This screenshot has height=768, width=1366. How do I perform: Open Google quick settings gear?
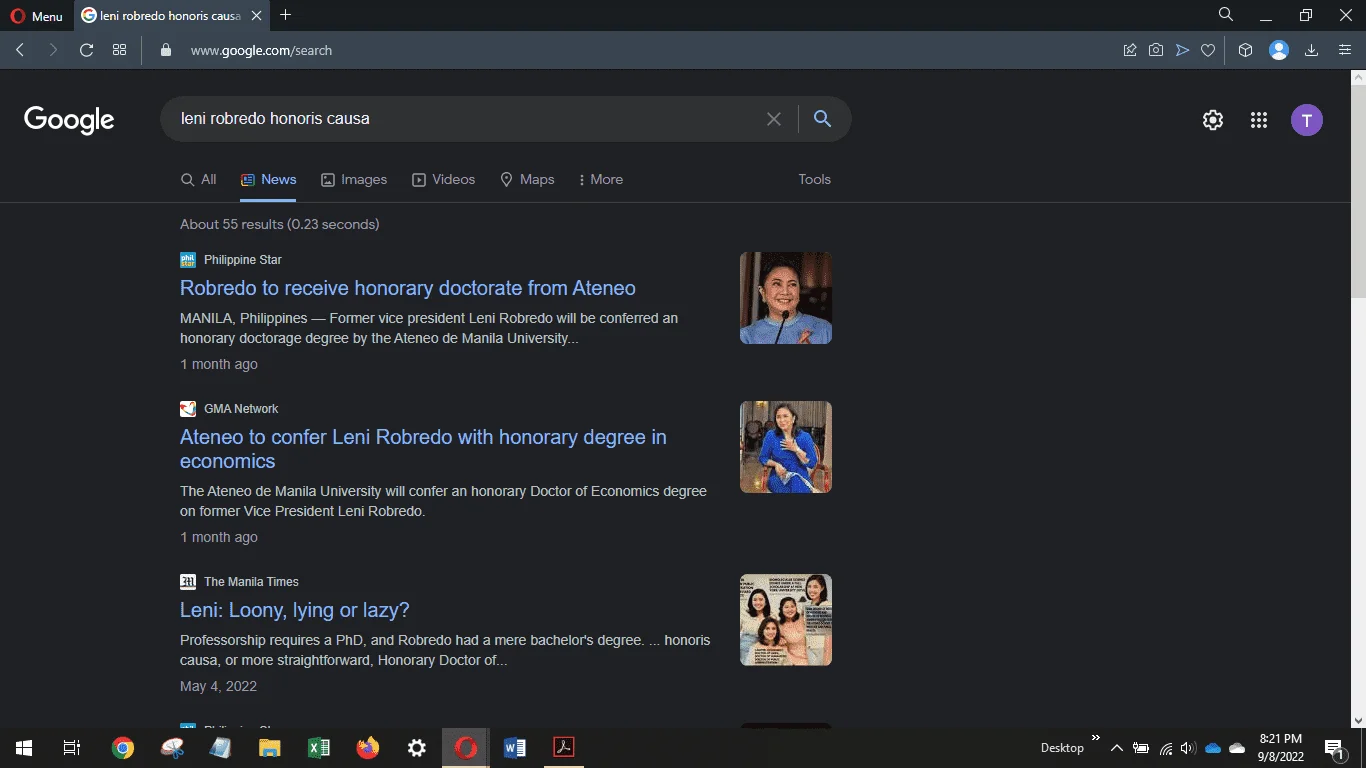(x=1213, y=120)
